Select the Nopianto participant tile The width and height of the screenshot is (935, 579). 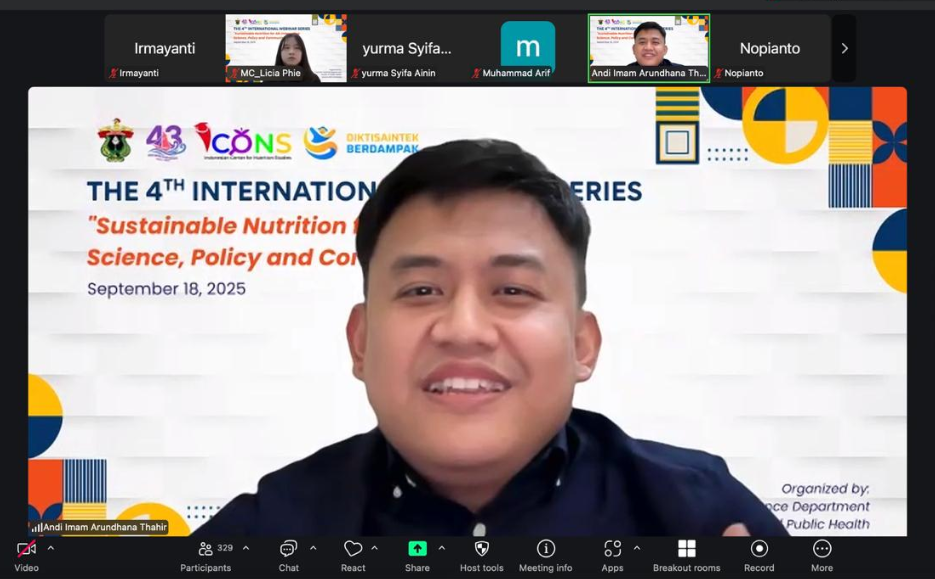click(x=771, y=47)
